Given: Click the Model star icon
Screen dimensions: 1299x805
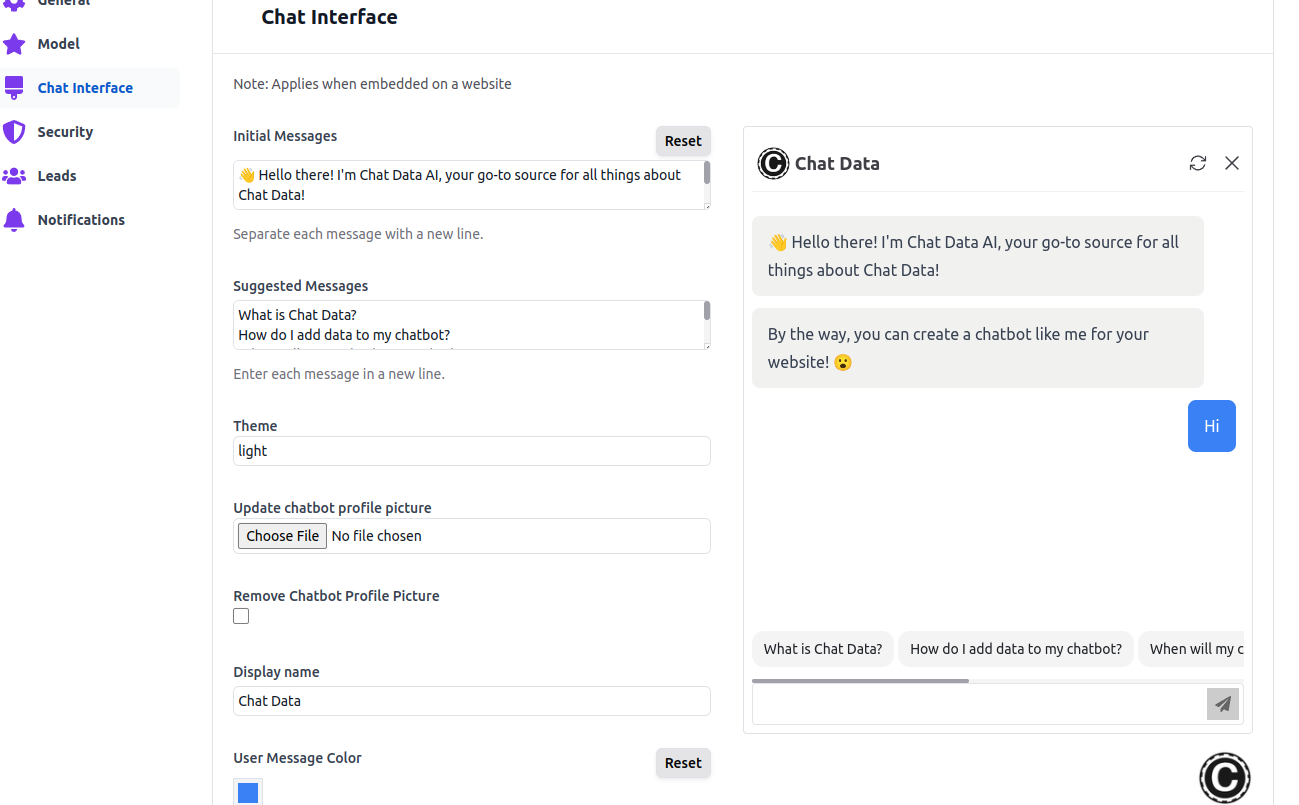Looking at the screenshot, I should 14,44.
